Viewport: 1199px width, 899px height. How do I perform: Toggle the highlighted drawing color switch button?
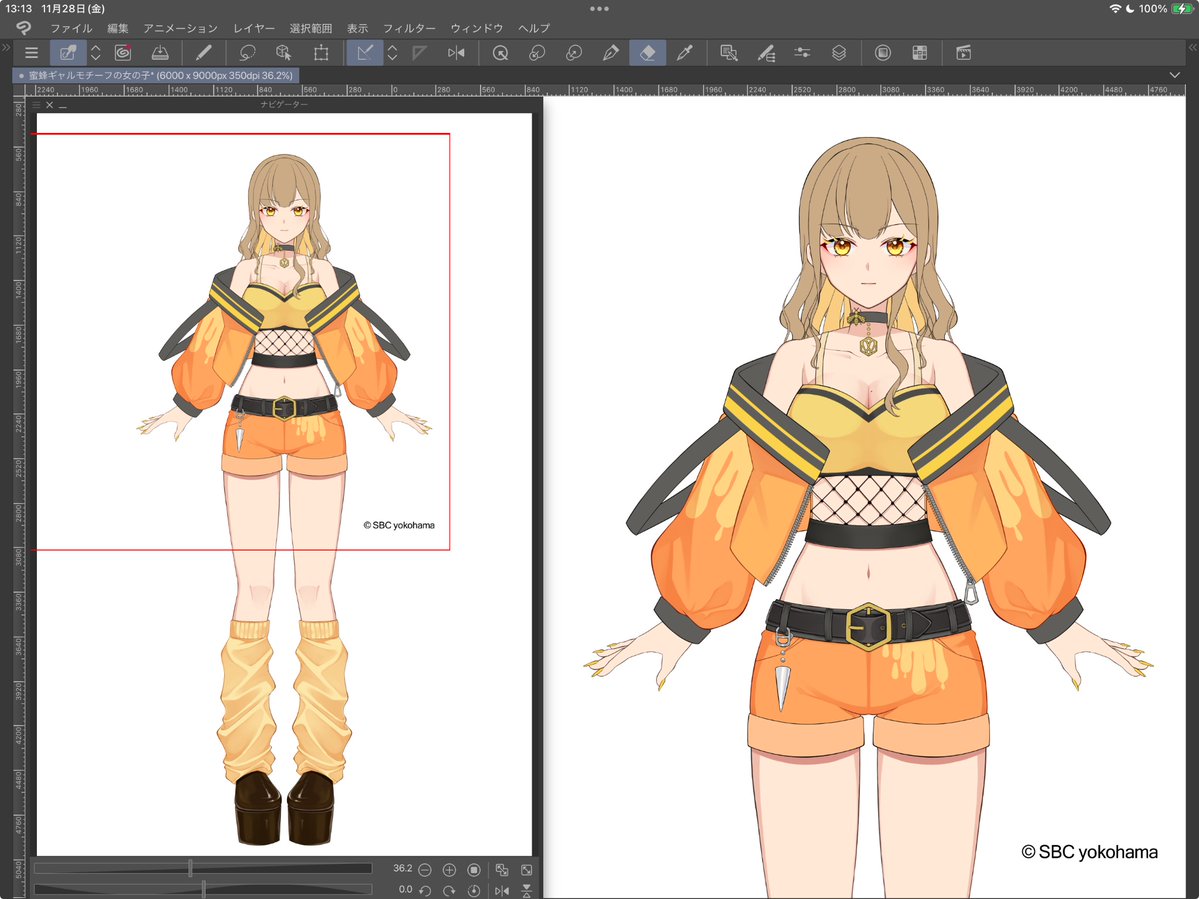(365, 53)
